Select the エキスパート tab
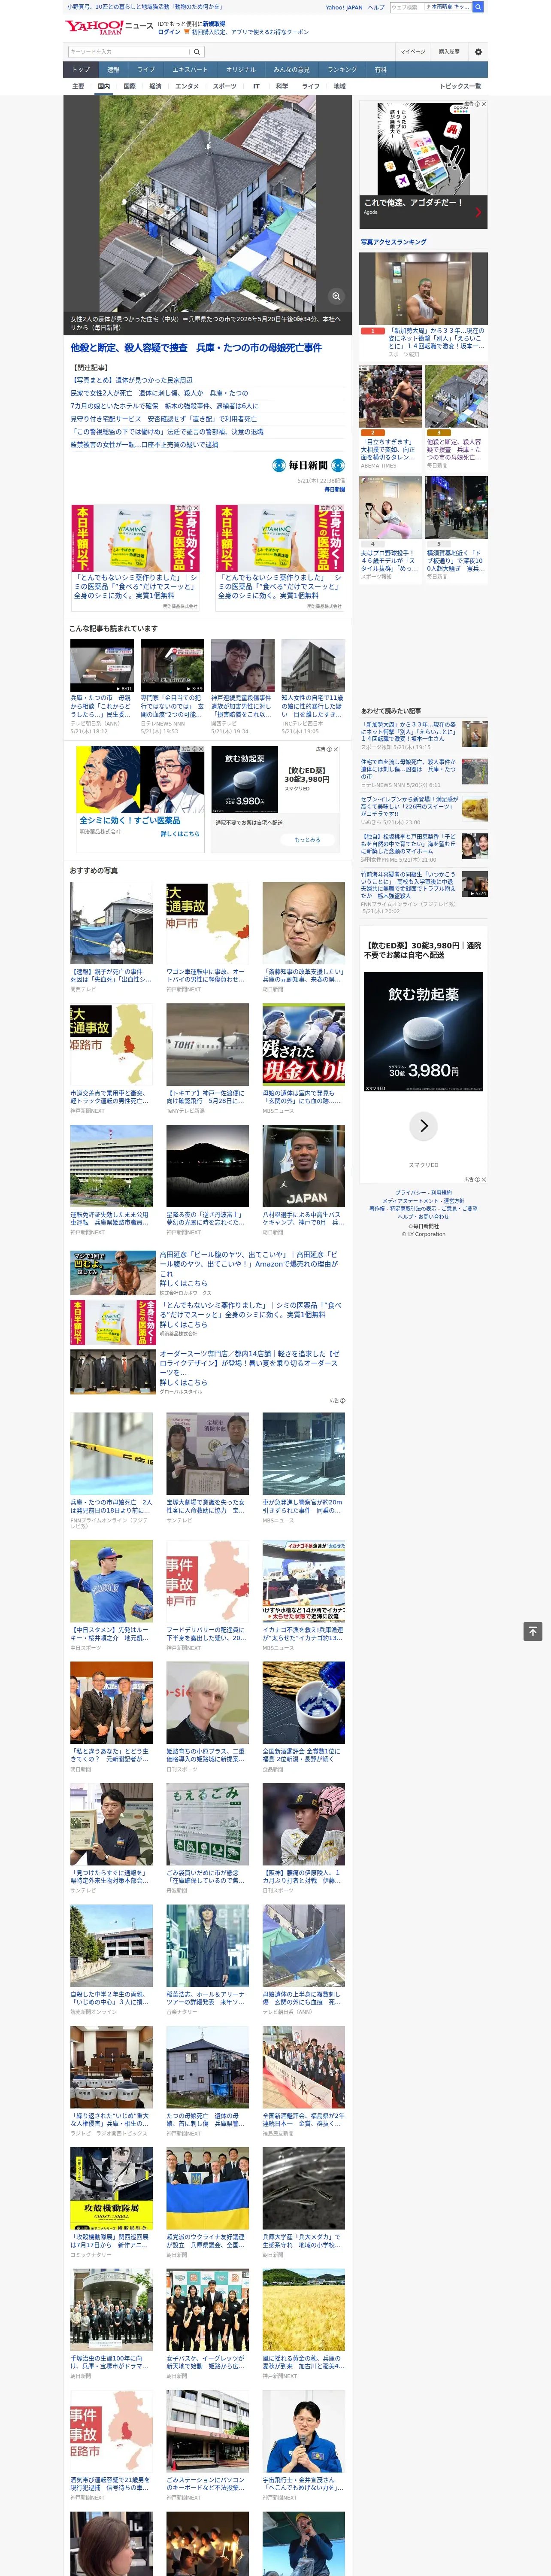Screen dimensions: 551x2576 (190, 70)
